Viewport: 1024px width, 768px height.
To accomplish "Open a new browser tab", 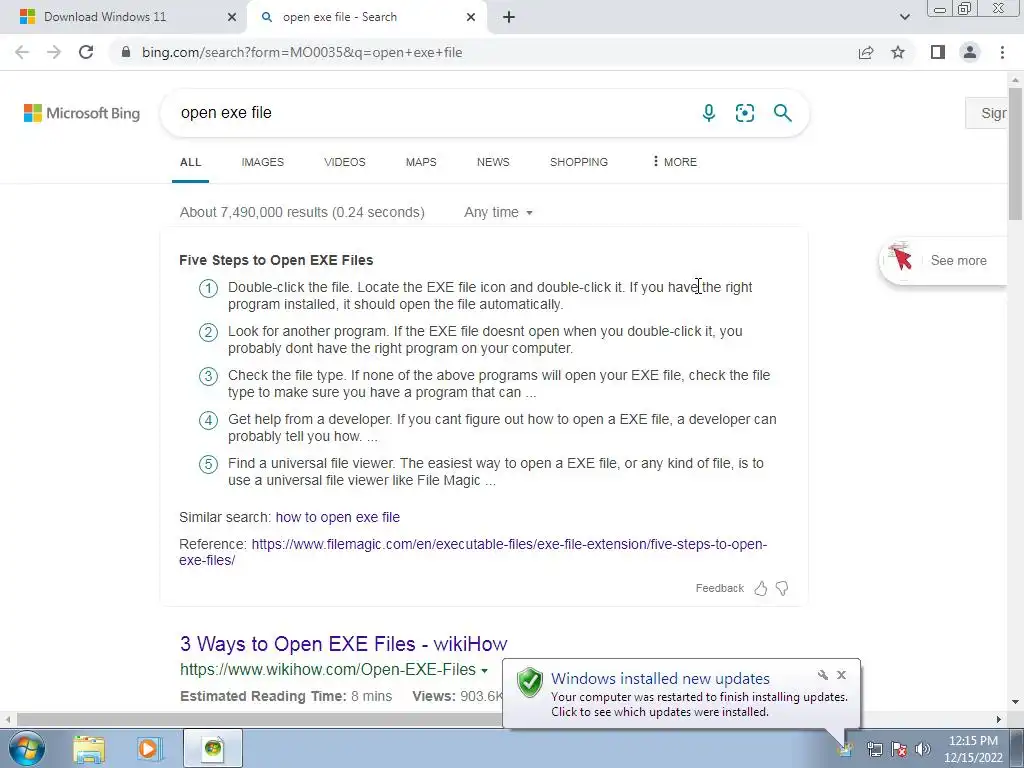I will [x=509, y=17].
